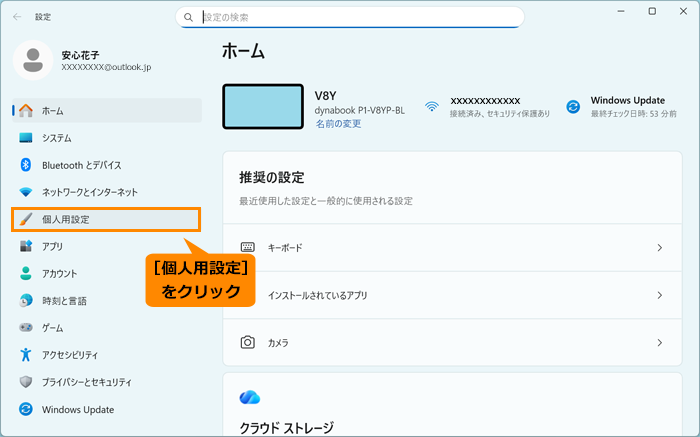
Task: Close the Settings window
Action: coord(683,11)
